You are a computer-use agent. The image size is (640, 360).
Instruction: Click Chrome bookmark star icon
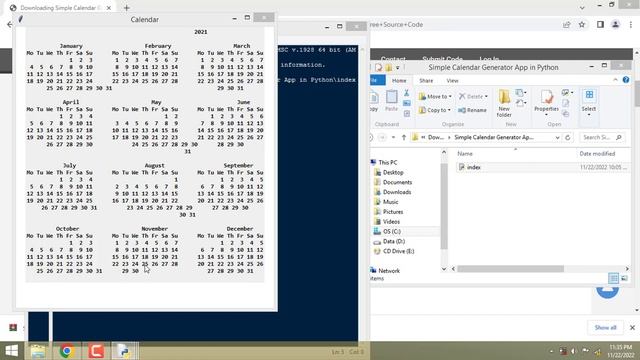(x=582, y=24)
